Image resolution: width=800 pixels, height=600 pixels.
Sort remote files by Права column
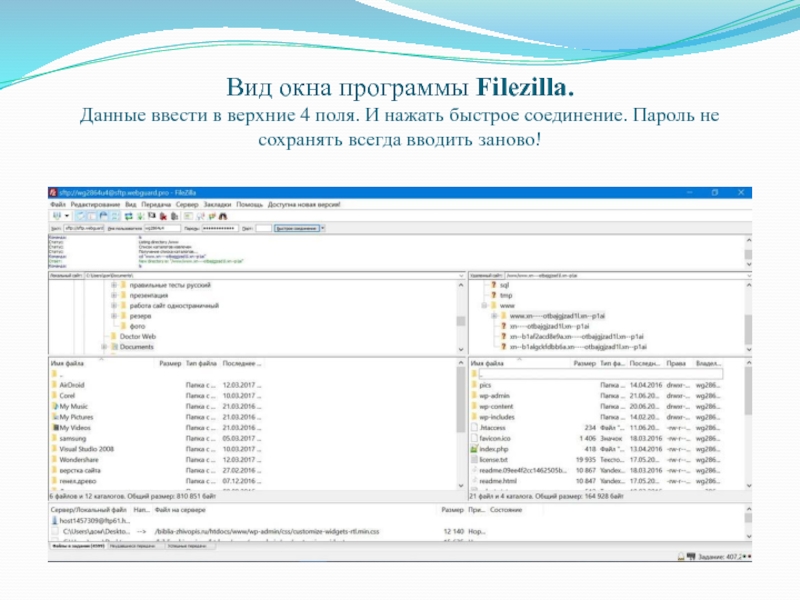click(x=678, y=363)
